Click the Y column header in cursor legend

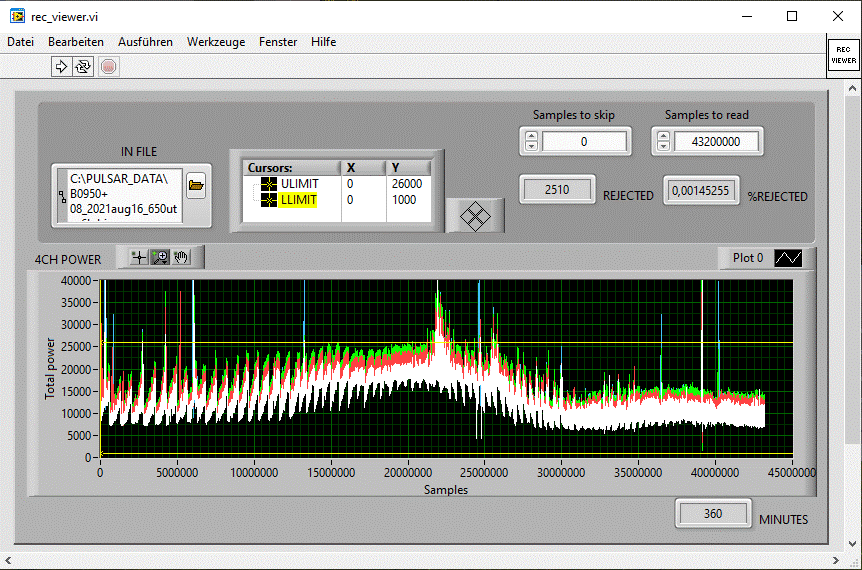[x=408, y=168]
